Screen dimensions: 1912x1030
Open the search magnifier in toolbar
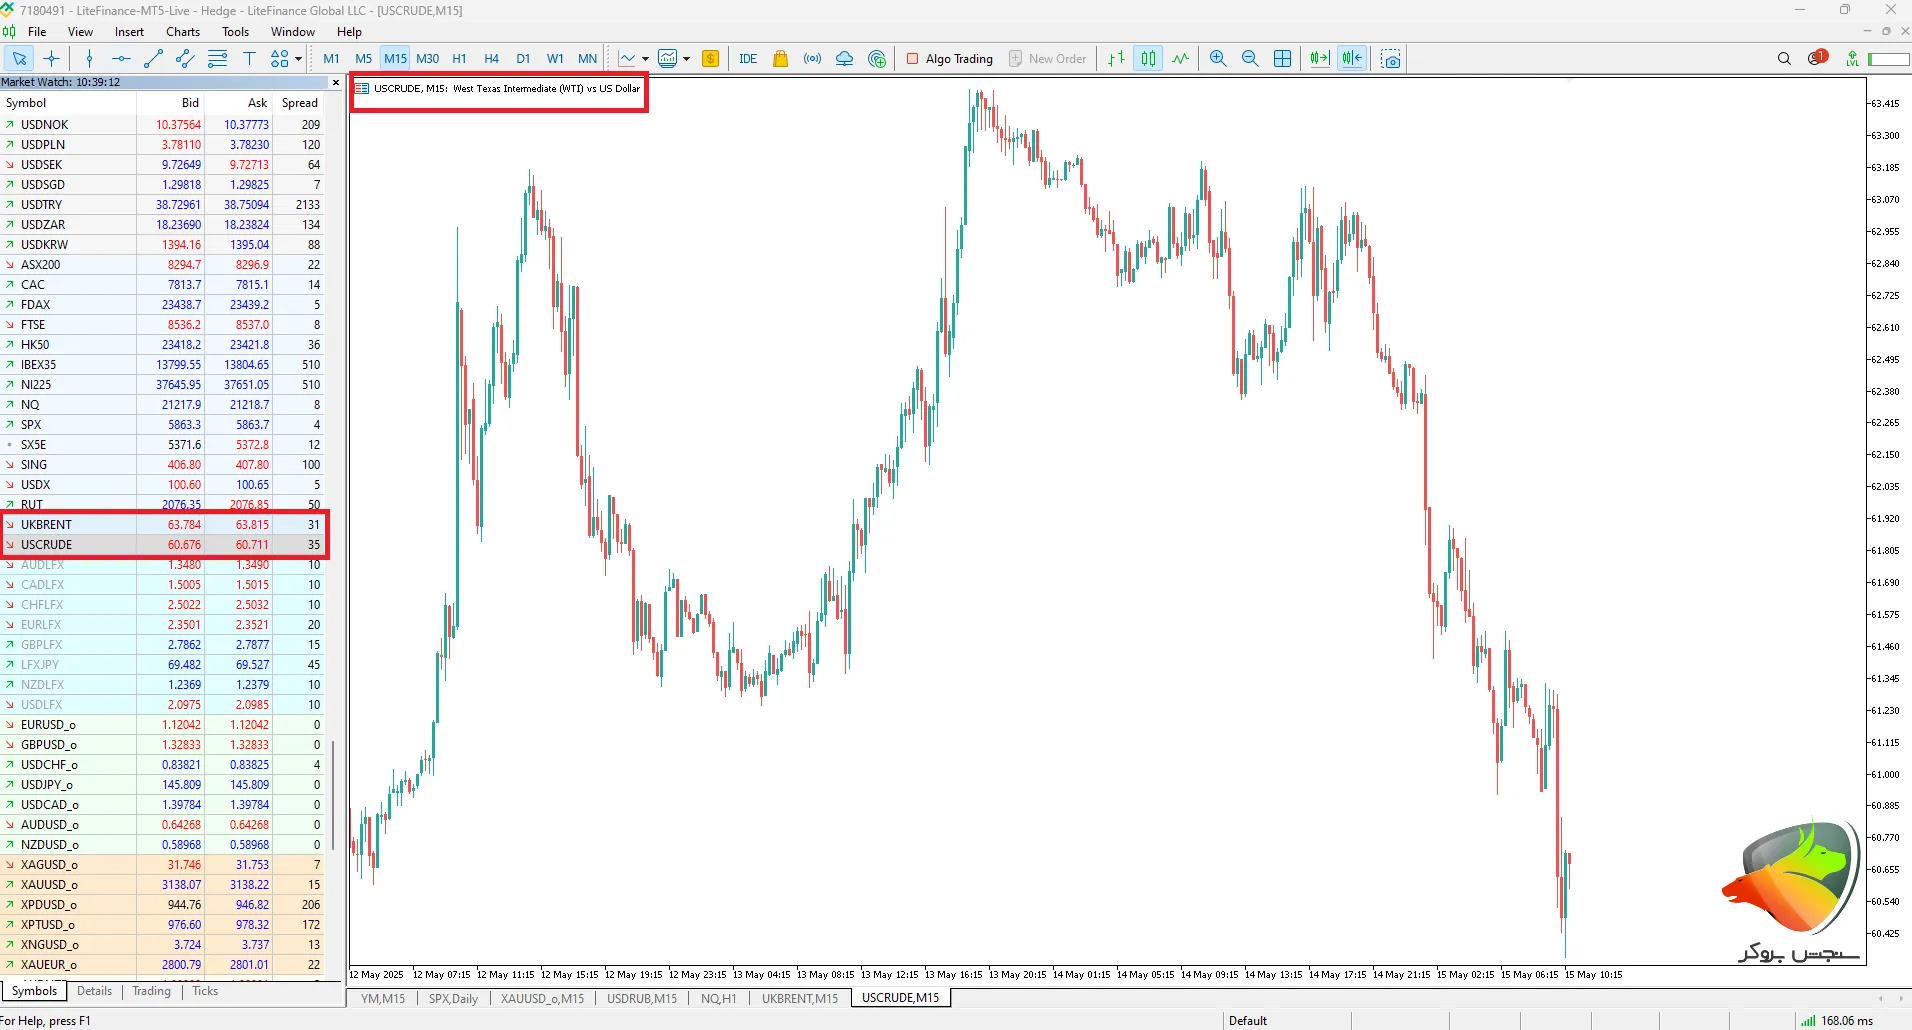pos(1784,59)
